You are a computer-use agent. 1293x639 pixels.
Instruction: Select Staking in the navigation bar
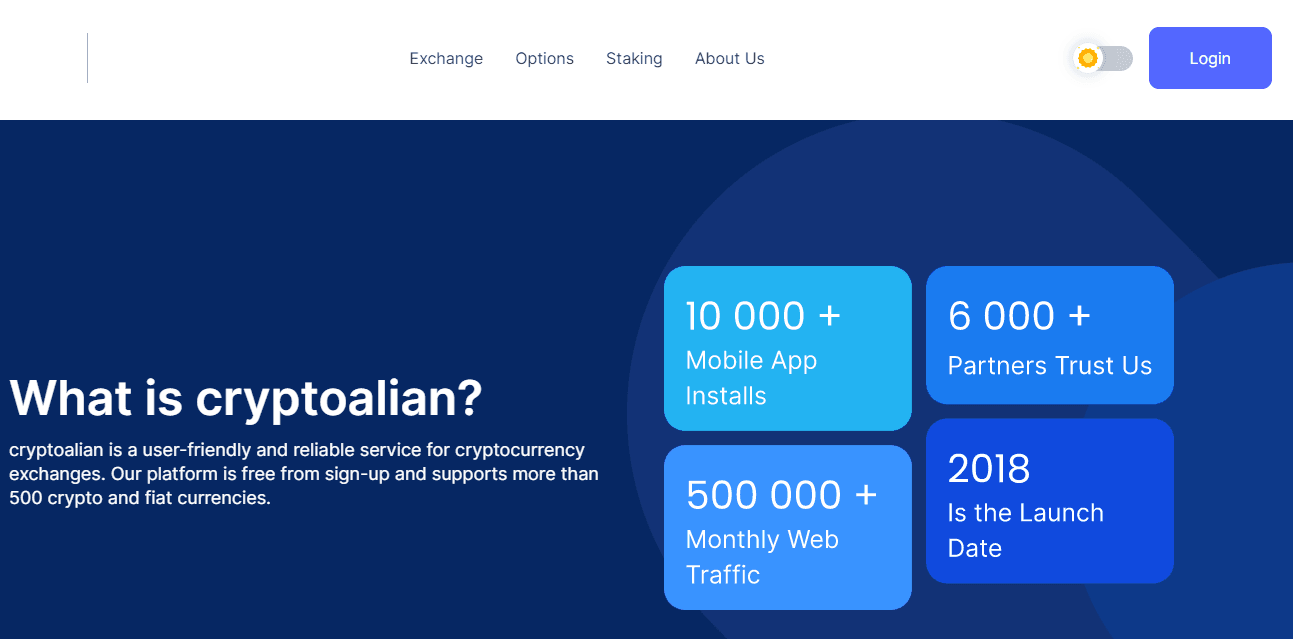(634, 59)
